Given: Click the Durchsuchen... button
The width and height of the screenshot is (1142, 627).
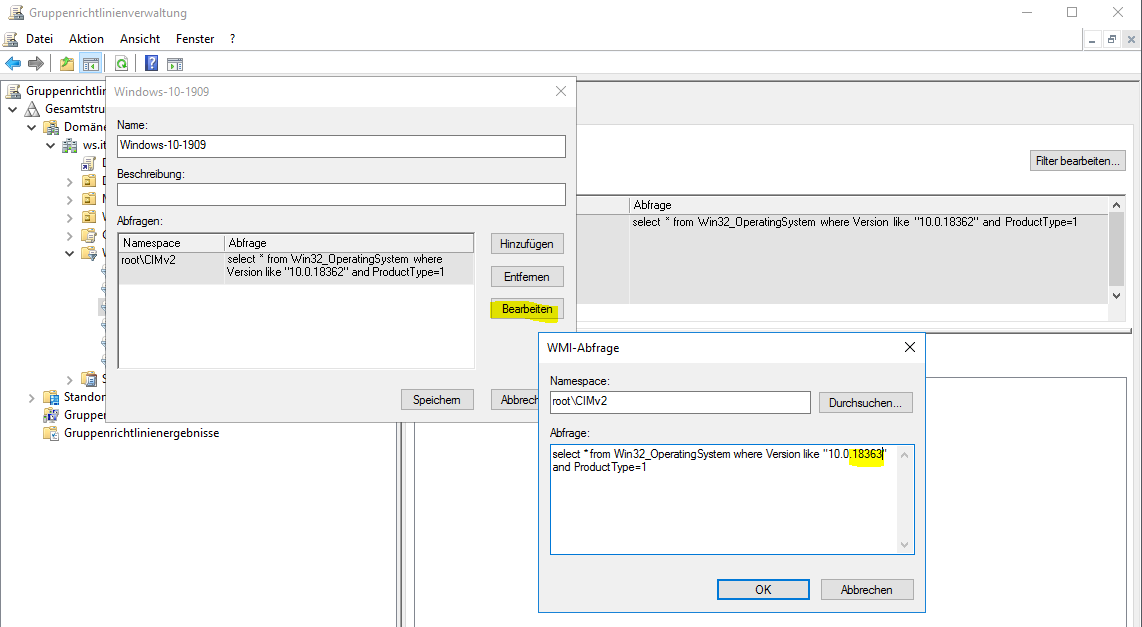Looking at the screenshot, I should pyautogui.click(x=865, y=403).
